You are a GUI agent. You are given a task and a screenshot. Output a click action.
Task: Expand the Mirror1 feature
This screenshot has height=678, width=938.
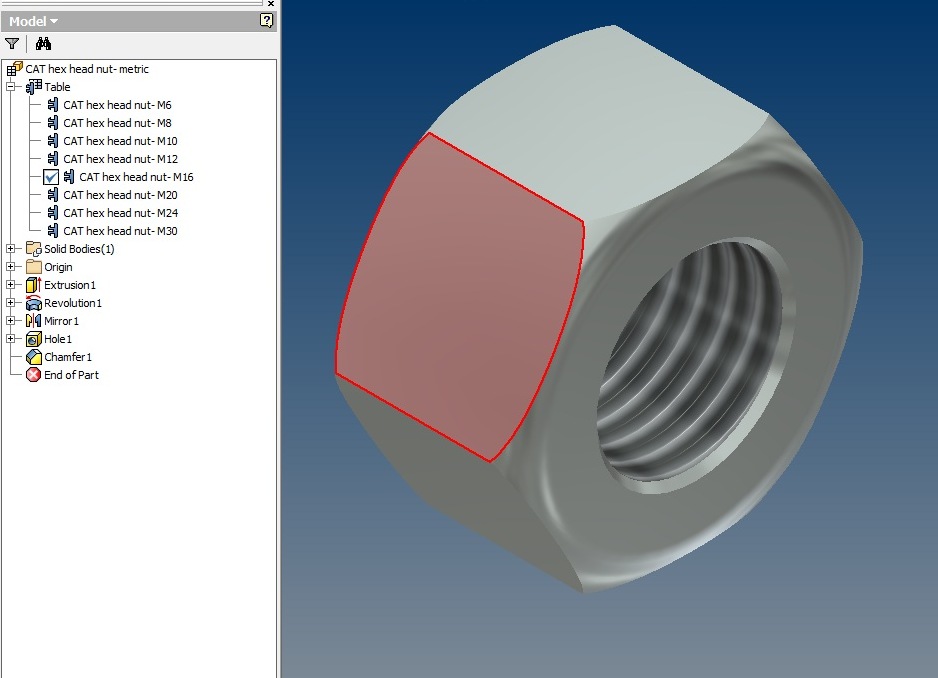(11, 320)
